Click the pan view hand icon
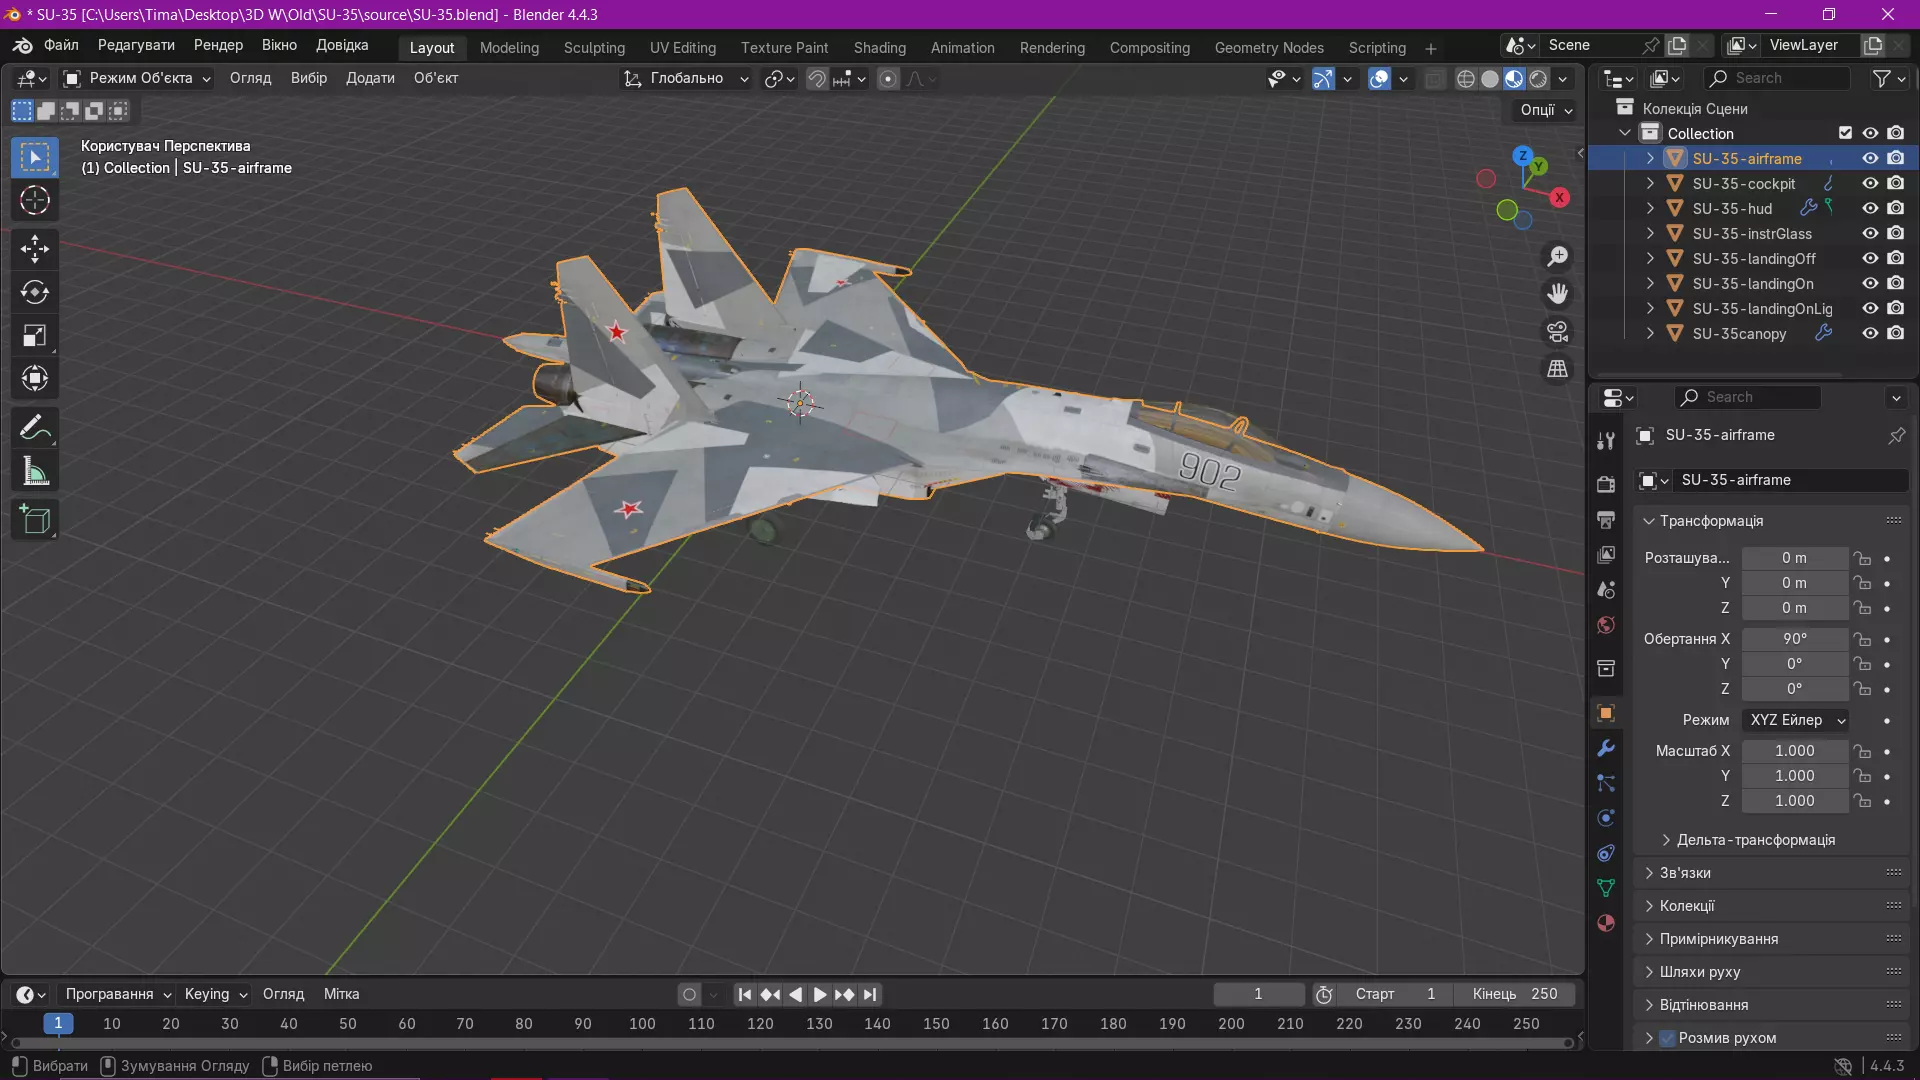Viewport: 1920px width, 1080px height. [1558, 294]
